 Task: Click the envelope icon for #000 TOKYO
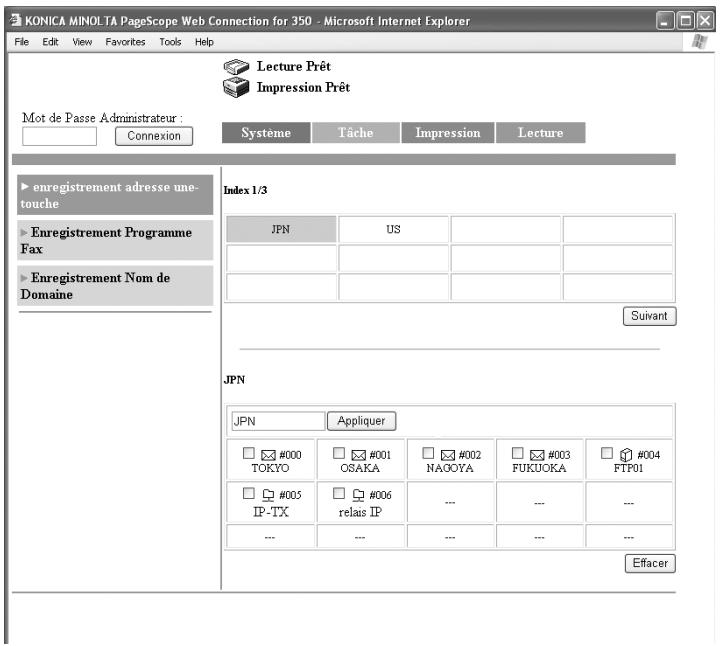pos(268,455)
